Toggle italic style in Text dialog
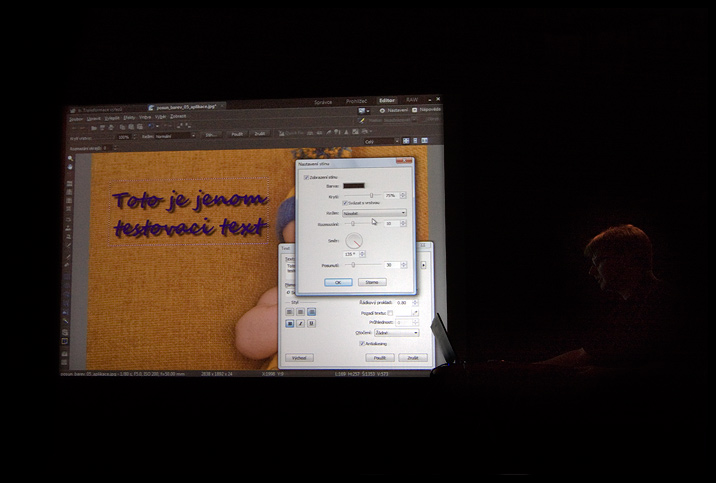This screenshot has width=716, height=483. pos(300,323)
